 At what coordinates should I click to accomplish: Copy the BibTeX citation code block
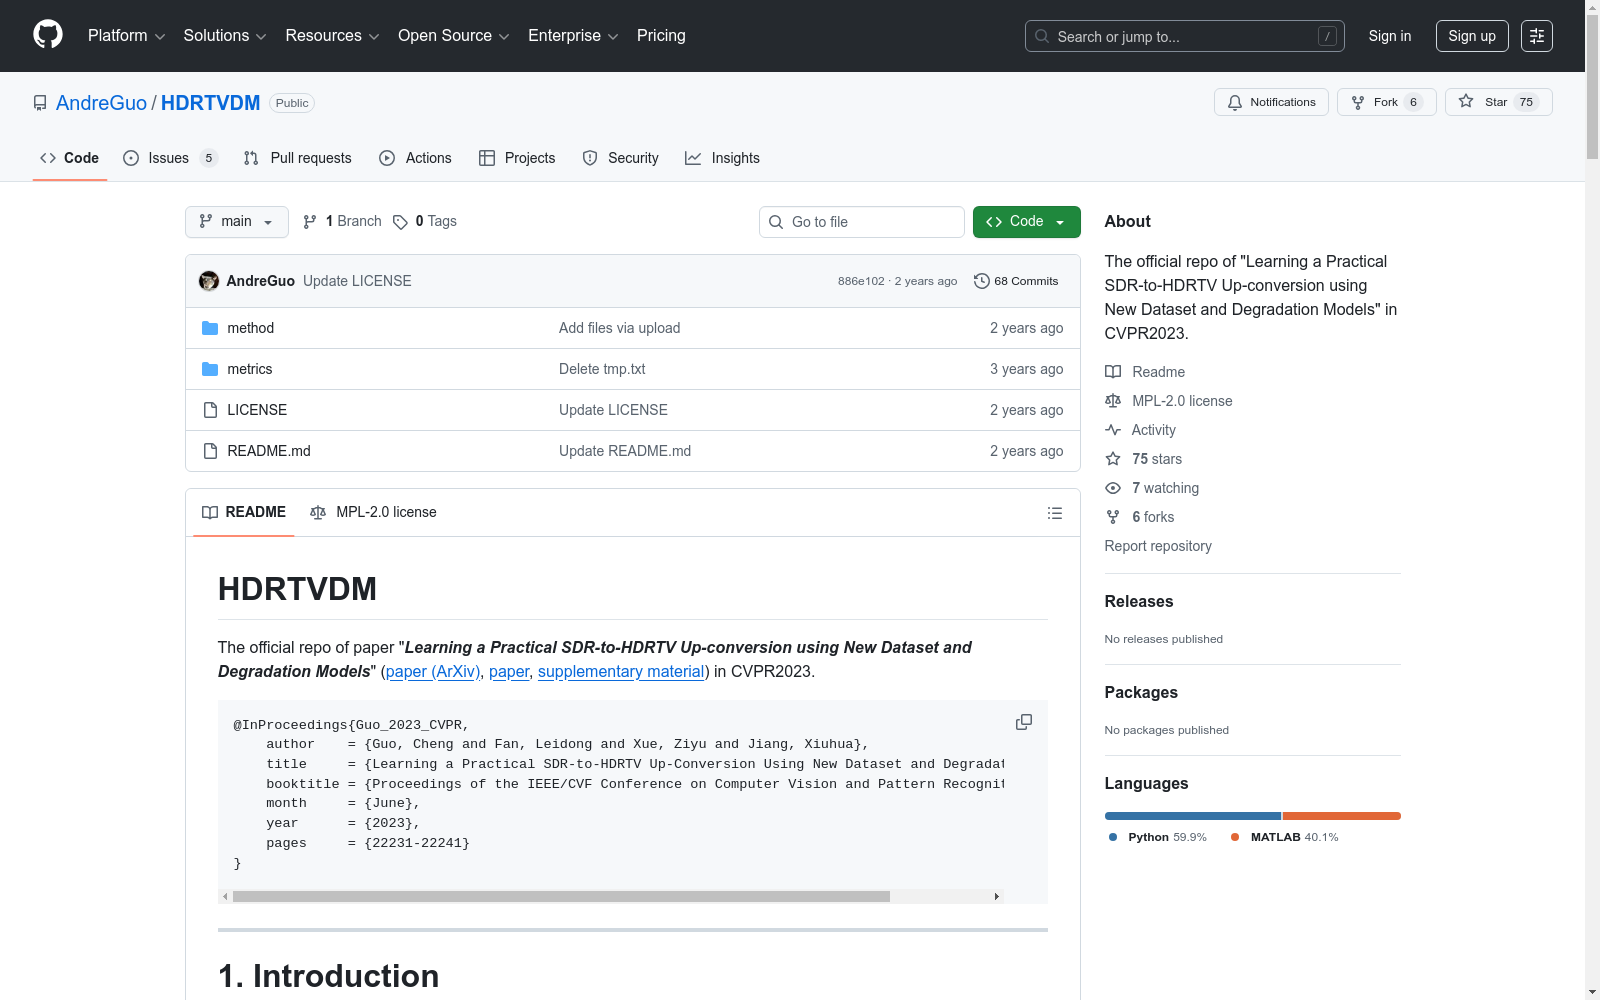(1023, 722)
